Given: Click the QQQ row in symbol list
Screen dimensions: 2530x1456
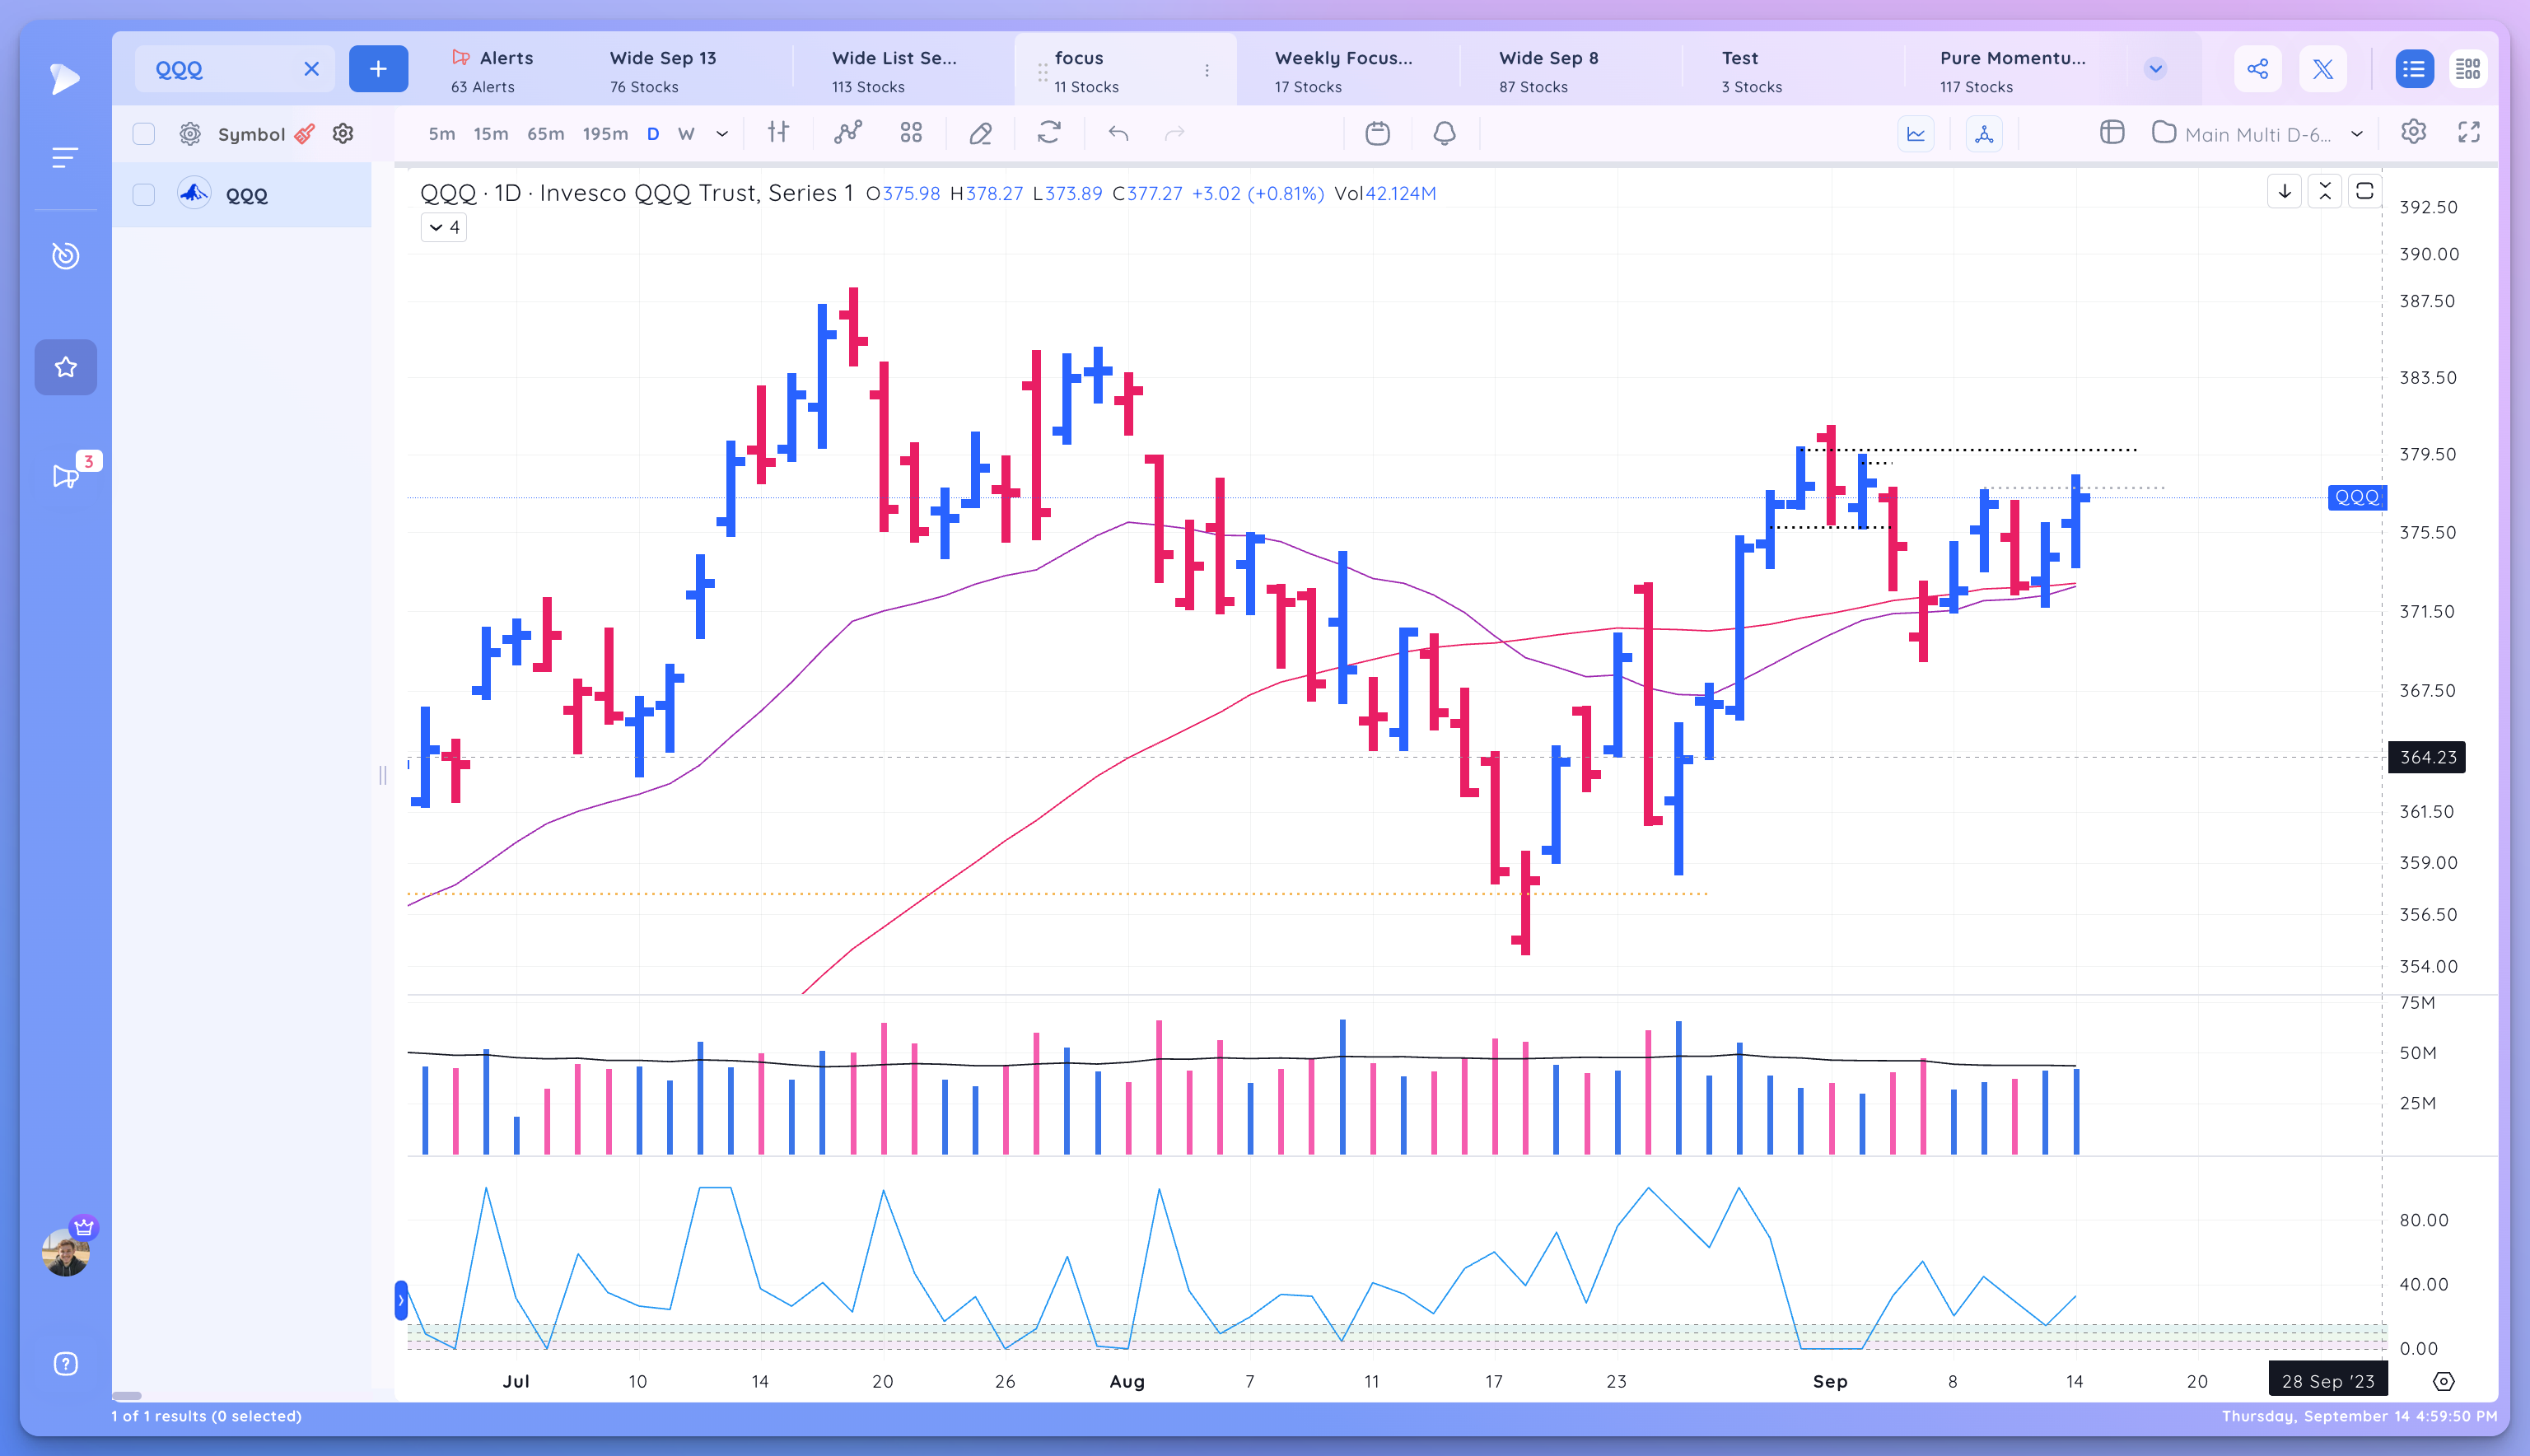Looking at the screenshot, I should pos(242,195).
